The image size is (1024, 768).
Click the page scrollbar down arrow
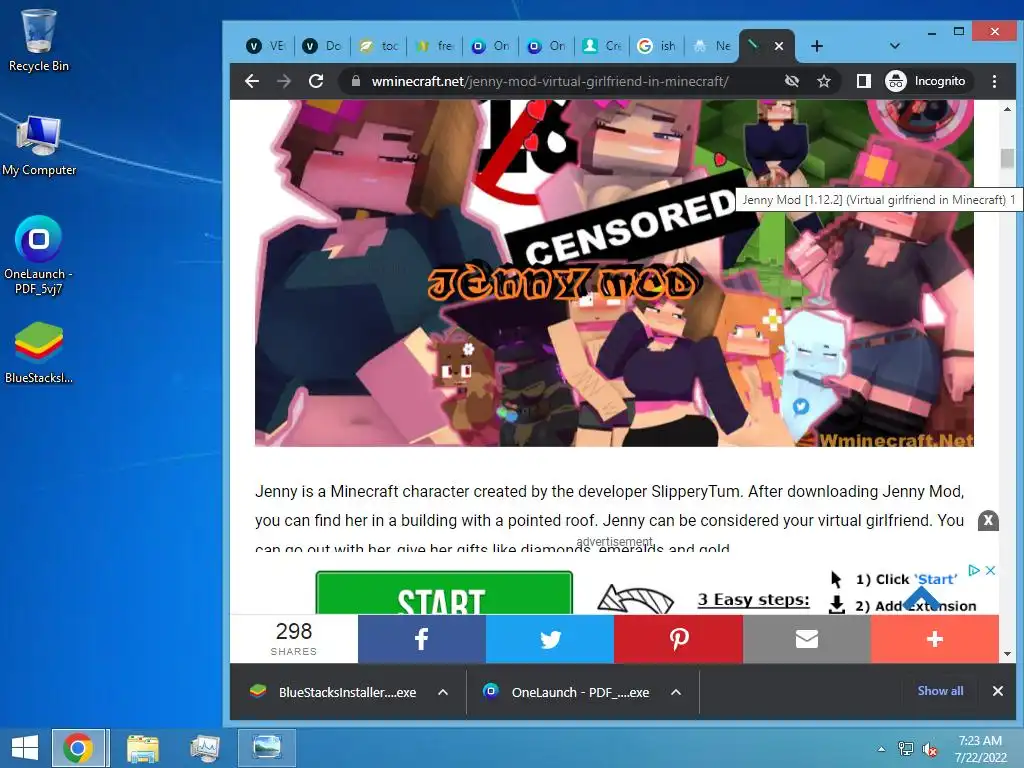[1007, 654]
